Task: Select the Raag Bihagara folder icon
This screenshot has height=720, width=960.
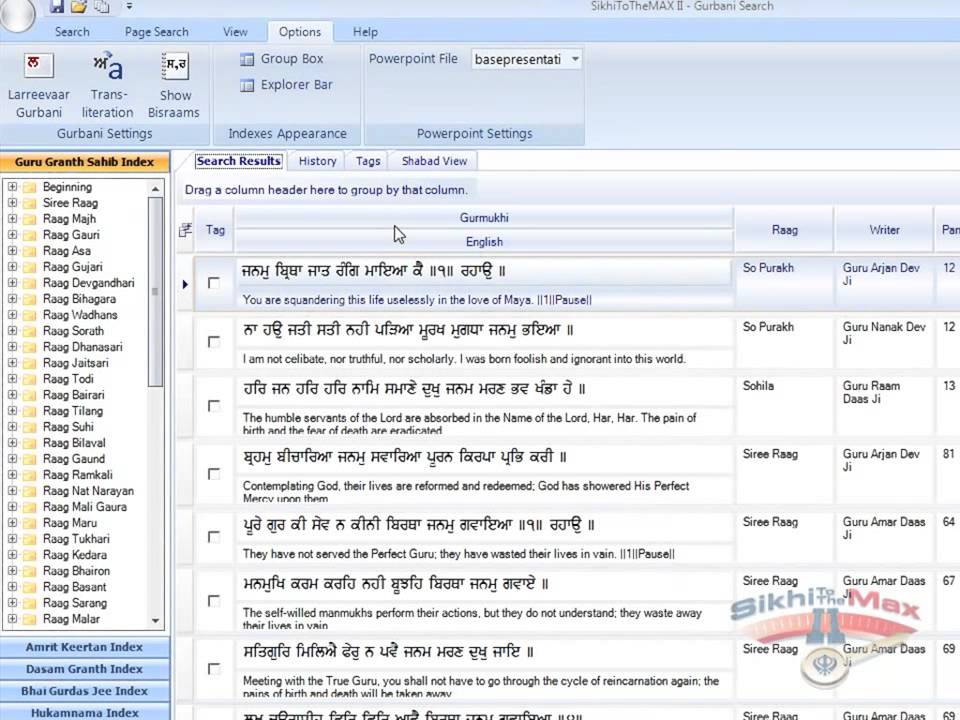Action: tap(29, 299)
